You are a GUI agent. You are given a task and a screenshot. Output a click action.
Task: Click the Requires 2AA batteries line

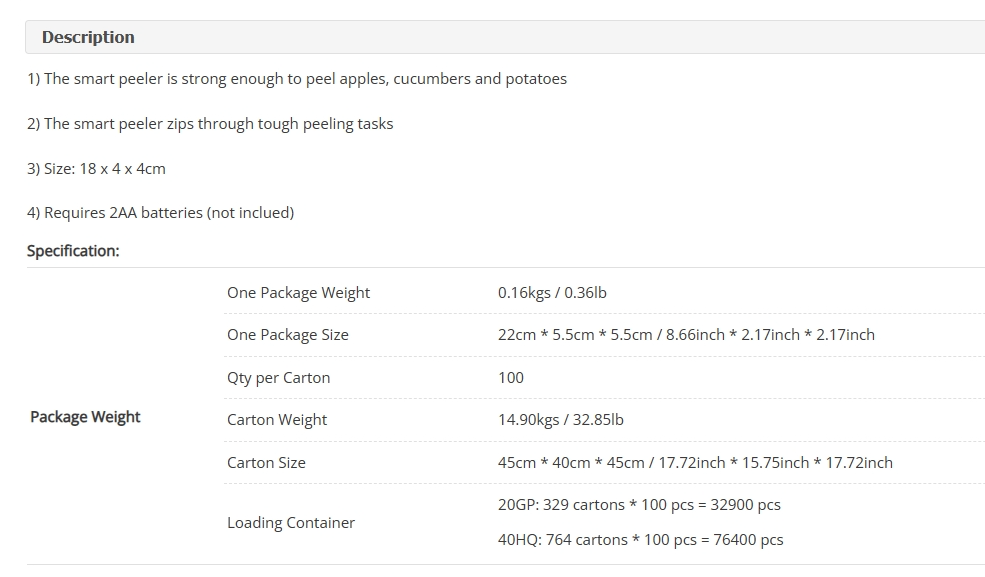pyautogui.click(x=160, y=213)
